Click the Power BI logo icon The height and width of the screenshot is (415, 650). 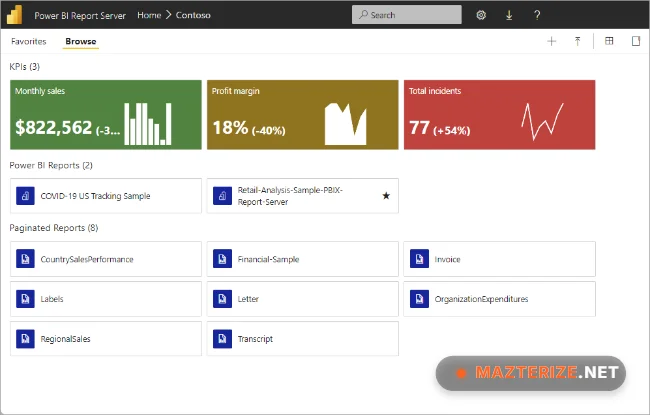tap(15, 15)
